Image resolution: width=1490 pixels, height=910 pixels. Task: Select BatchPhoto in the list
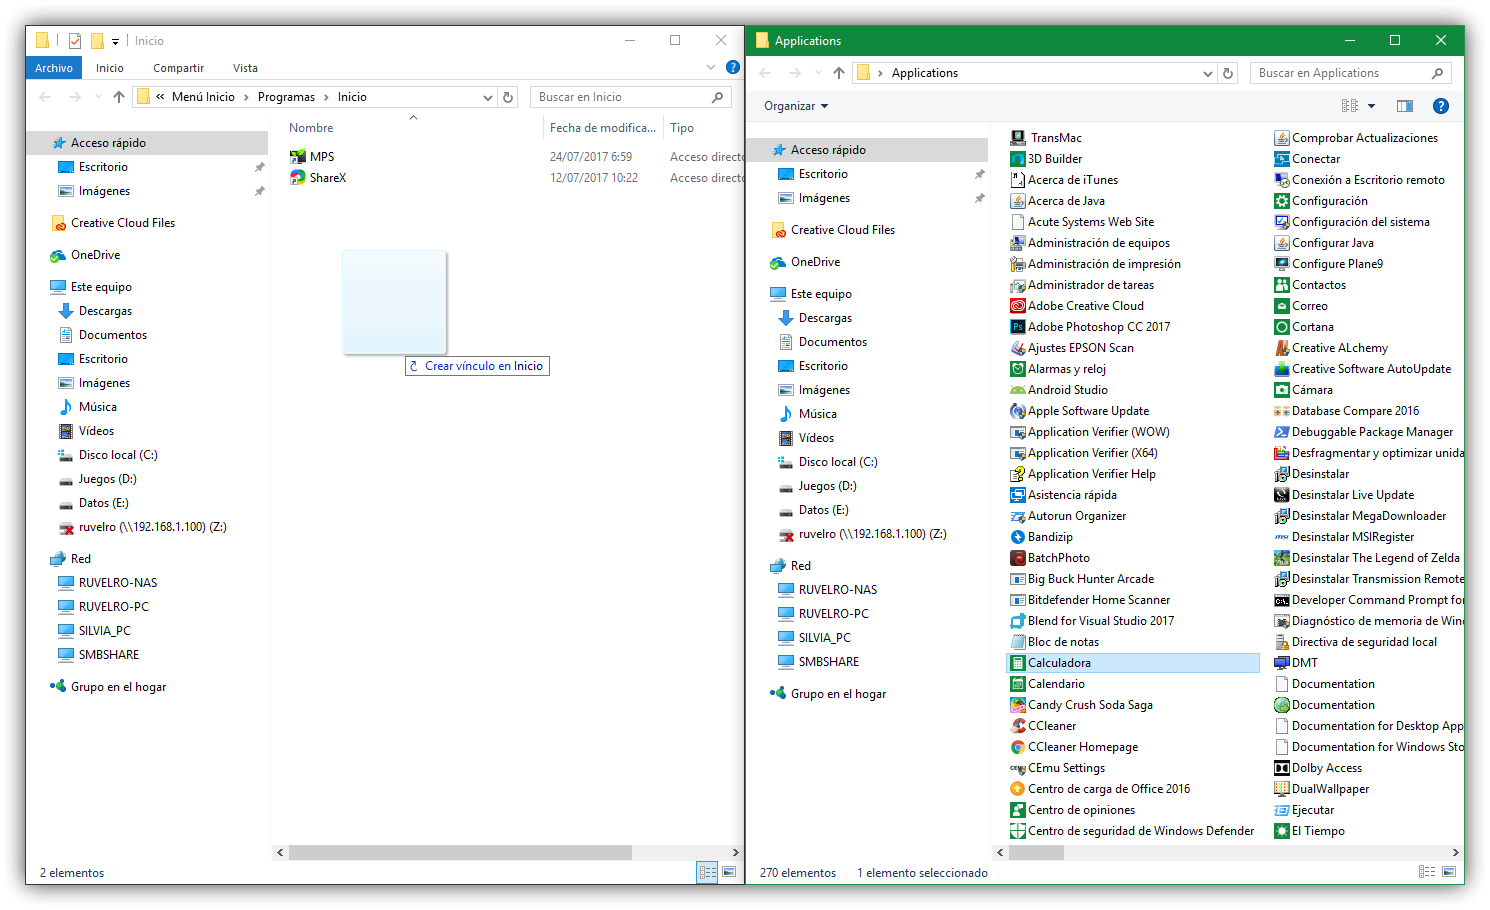[1050, 558]
